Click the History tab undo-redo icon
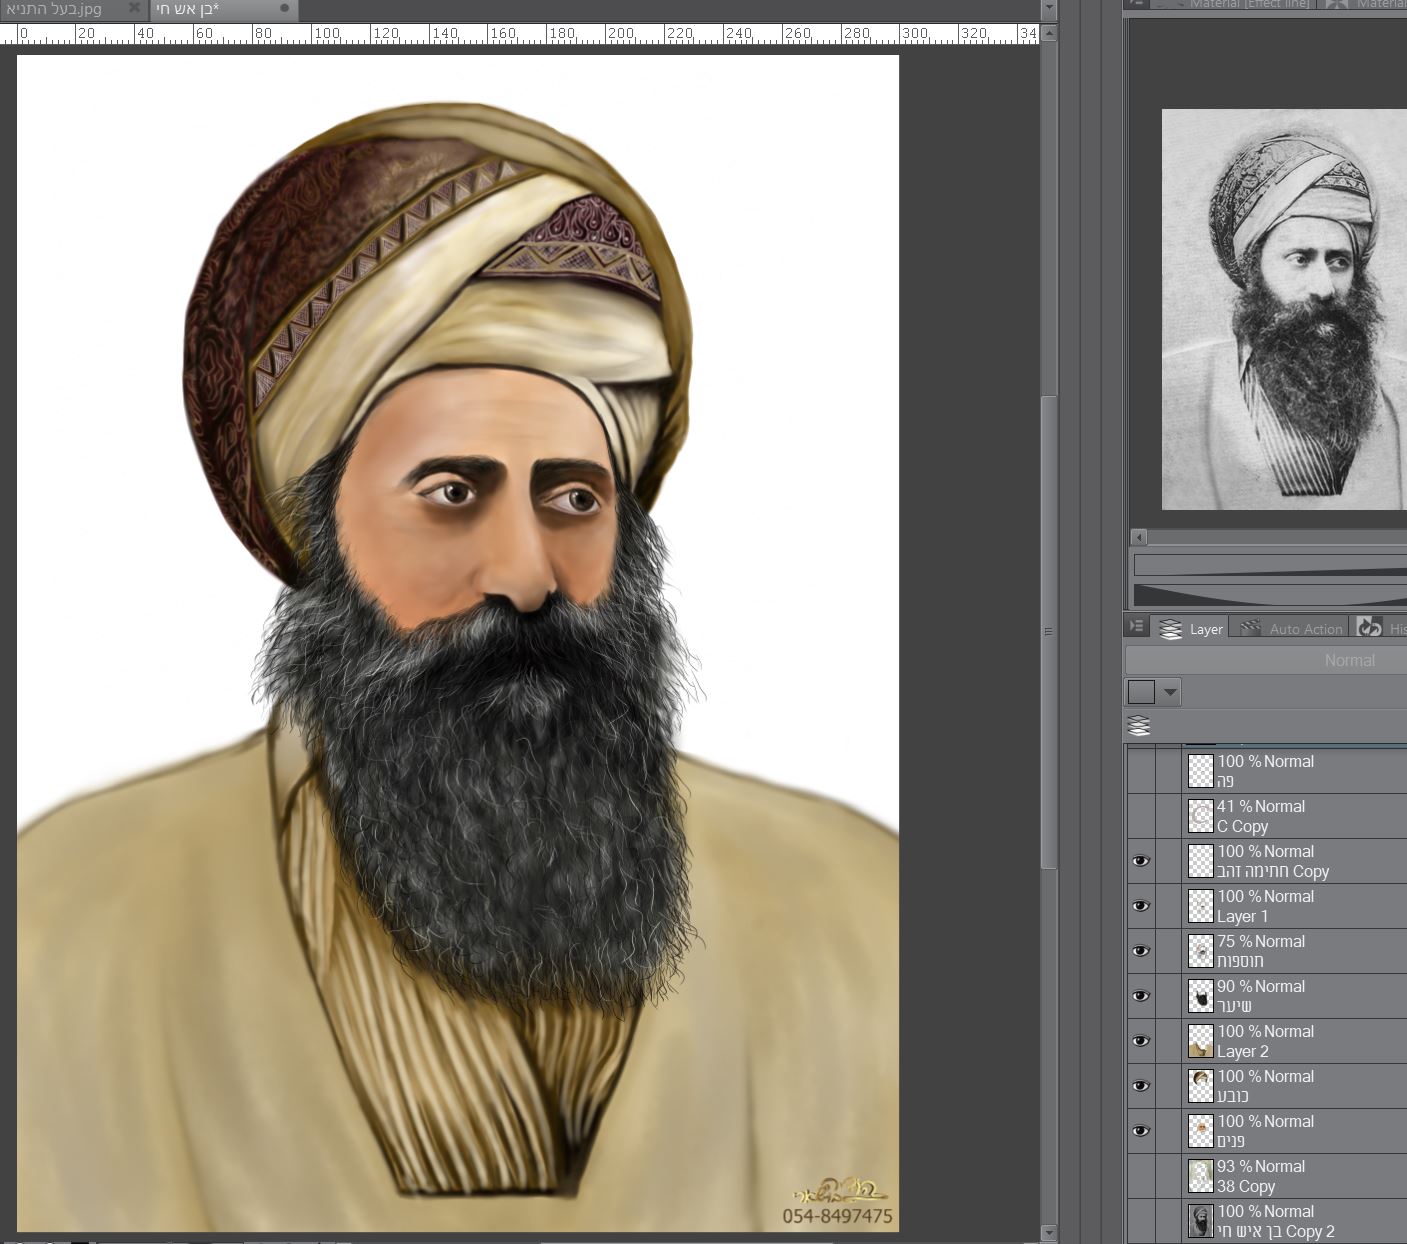Viewport: 1407px width, 1244px height. [1370, 628]
